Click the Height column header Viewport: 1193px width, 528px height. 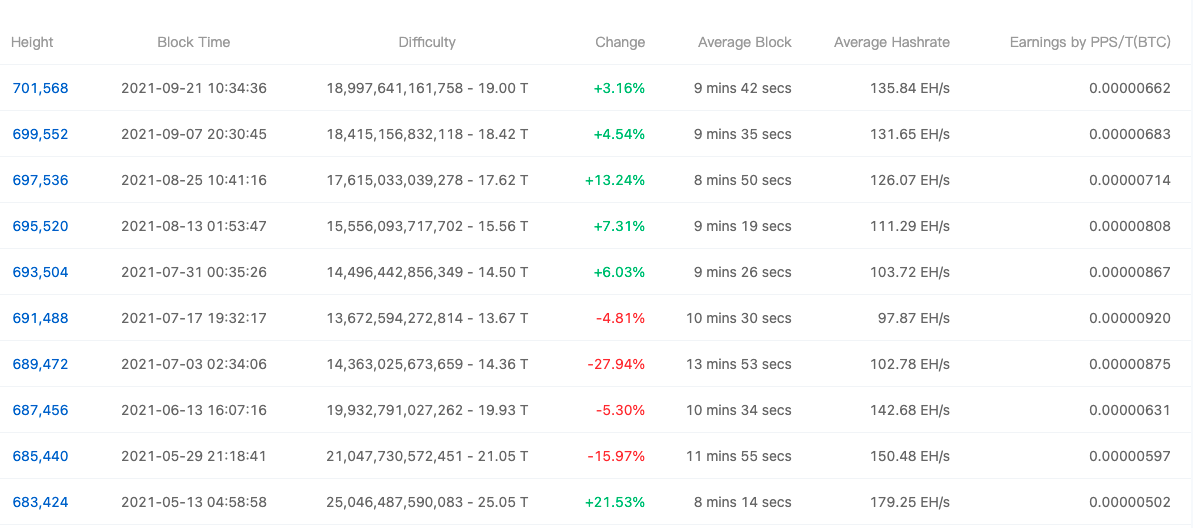32,42
